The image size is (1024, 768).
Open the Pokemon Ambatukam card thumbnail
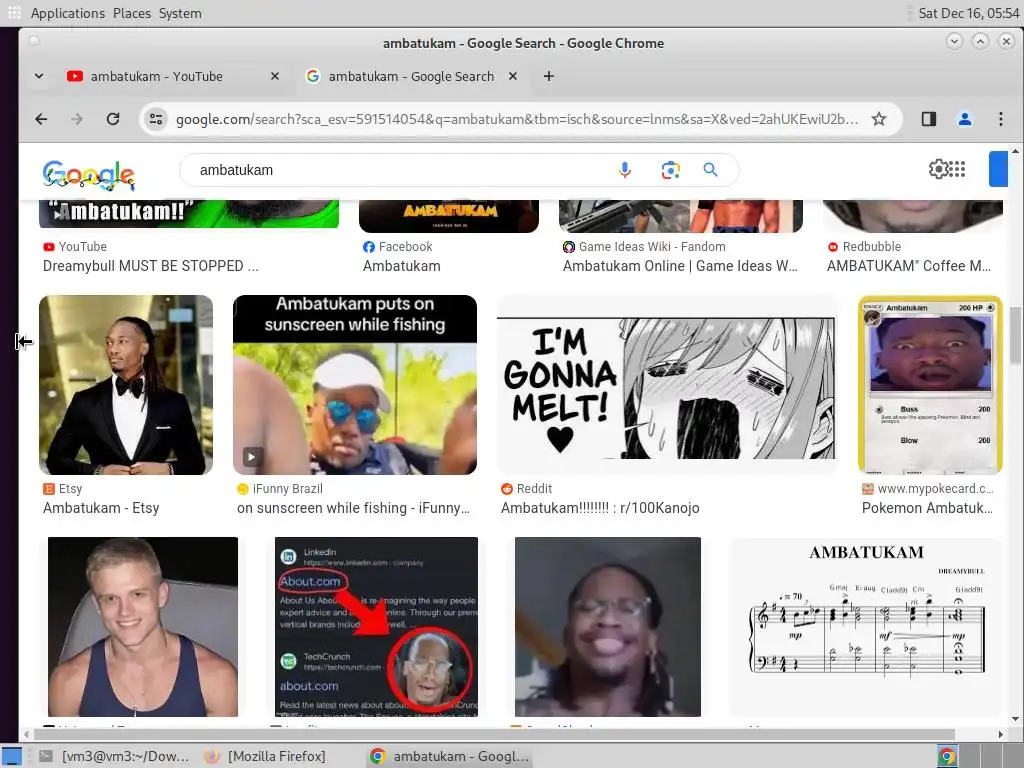click(x=930, y=385)
